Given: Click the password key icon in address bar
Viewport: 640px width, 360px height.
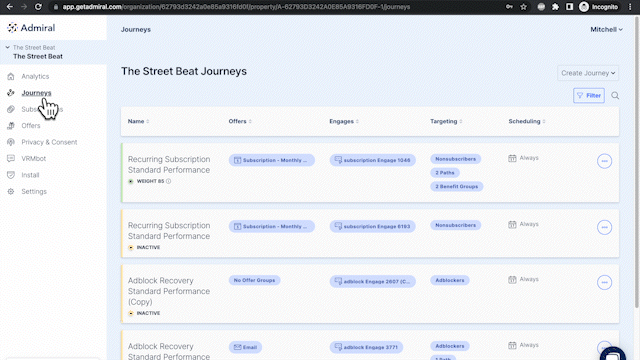Looking at the screenshot, I should tap(509, 7).
